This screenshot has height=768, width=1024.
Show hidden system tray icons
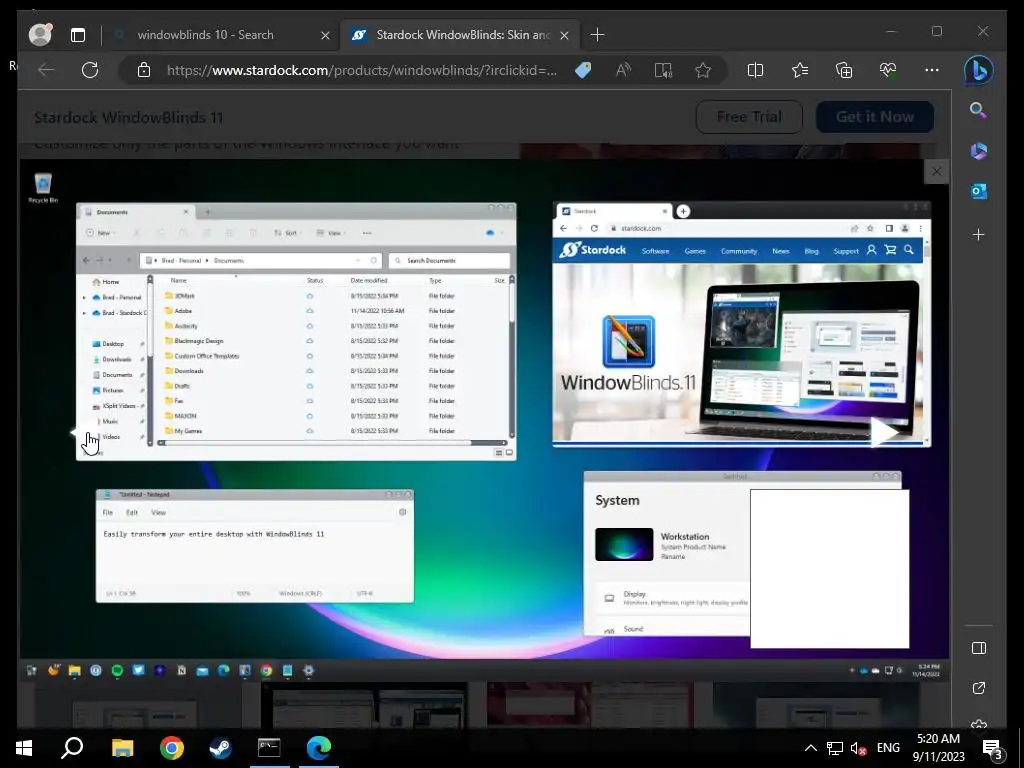coord(810,748)
